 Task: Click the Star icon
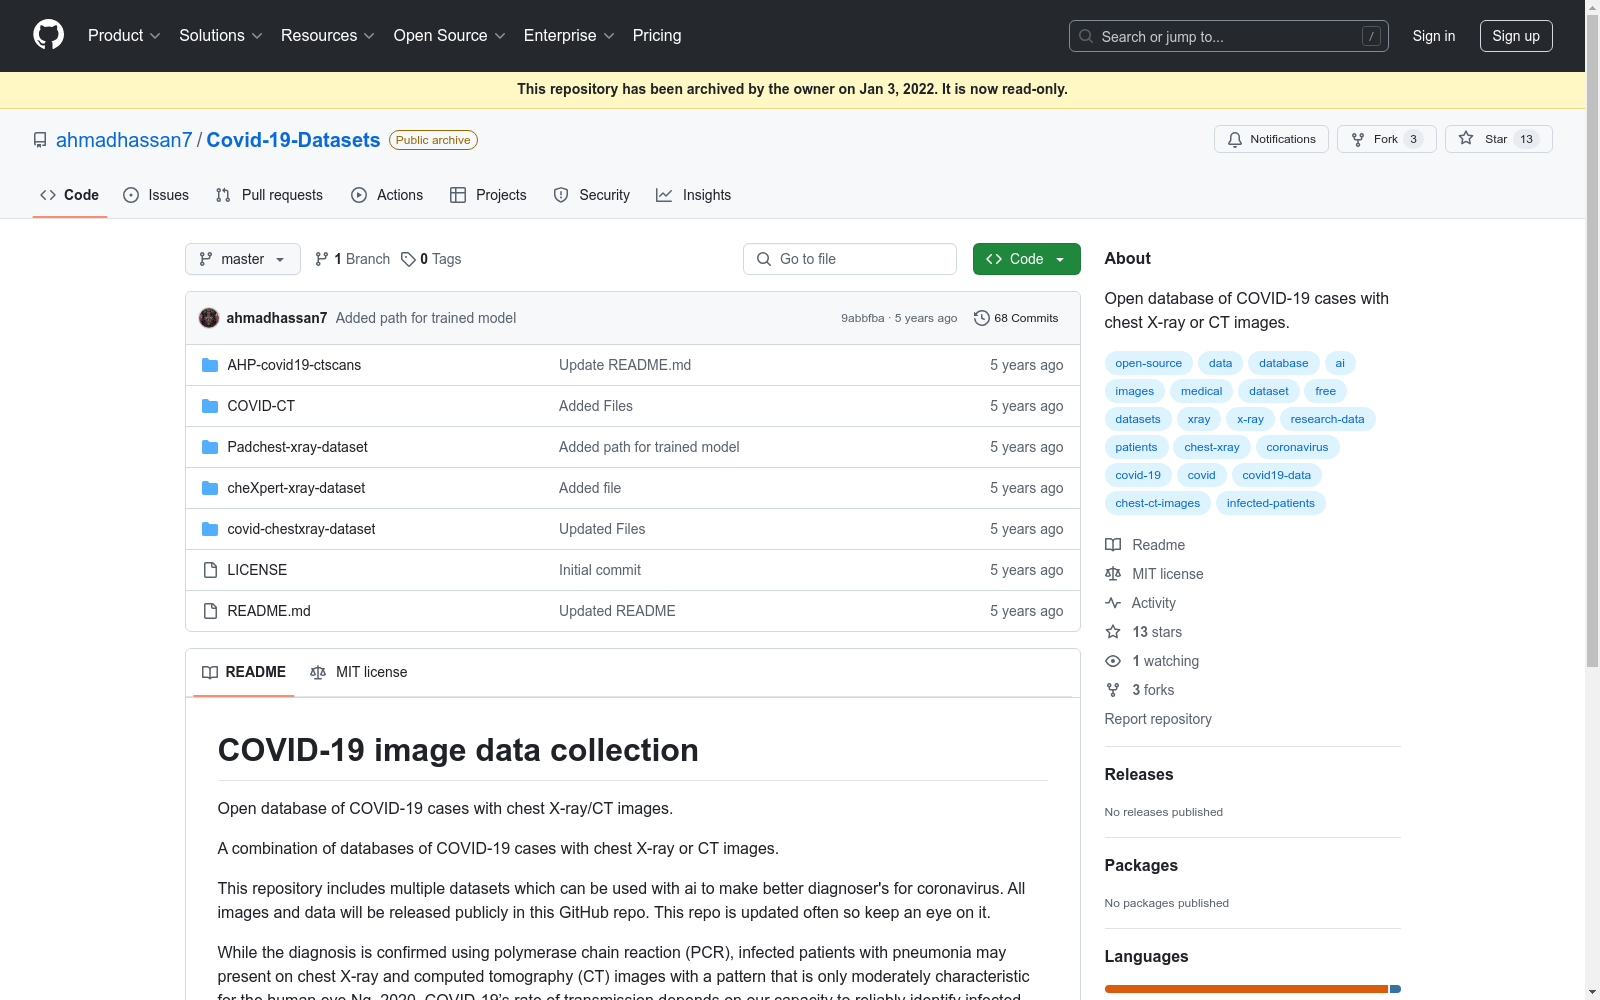[1466, 139]
